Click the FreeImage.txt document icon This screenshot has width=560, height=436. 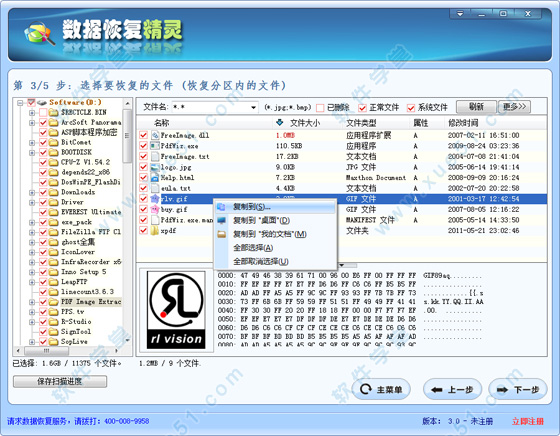[x=155, y=156]
